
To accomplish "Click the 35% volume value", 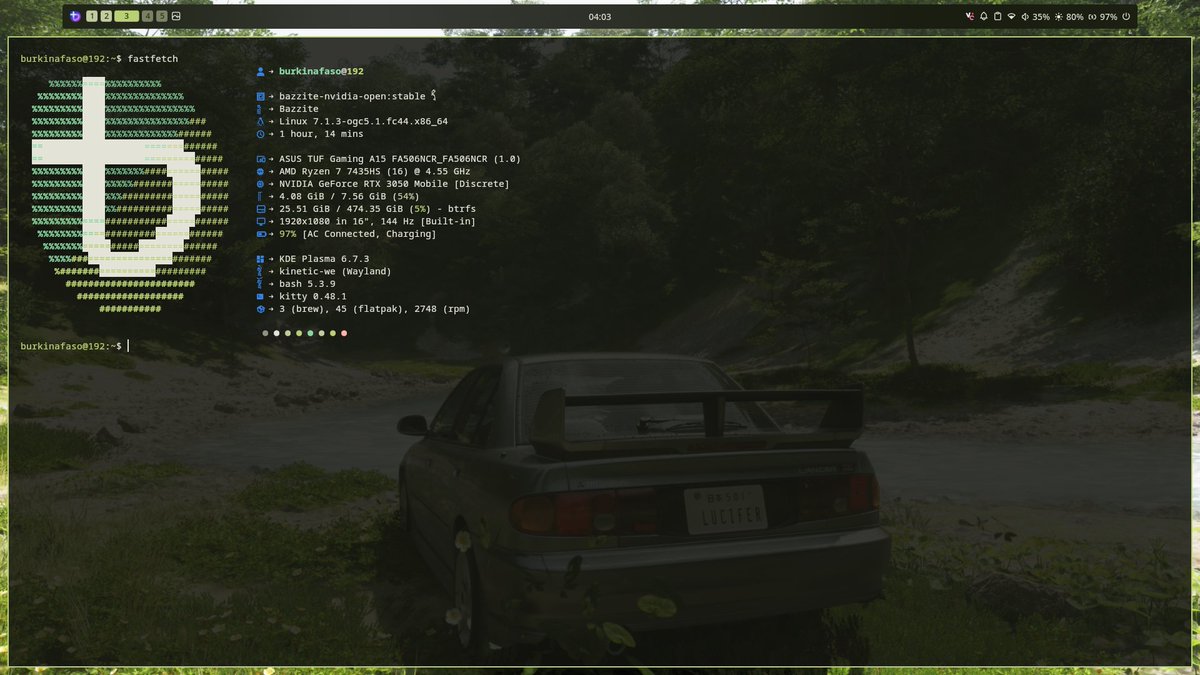I will (1041, 17).
